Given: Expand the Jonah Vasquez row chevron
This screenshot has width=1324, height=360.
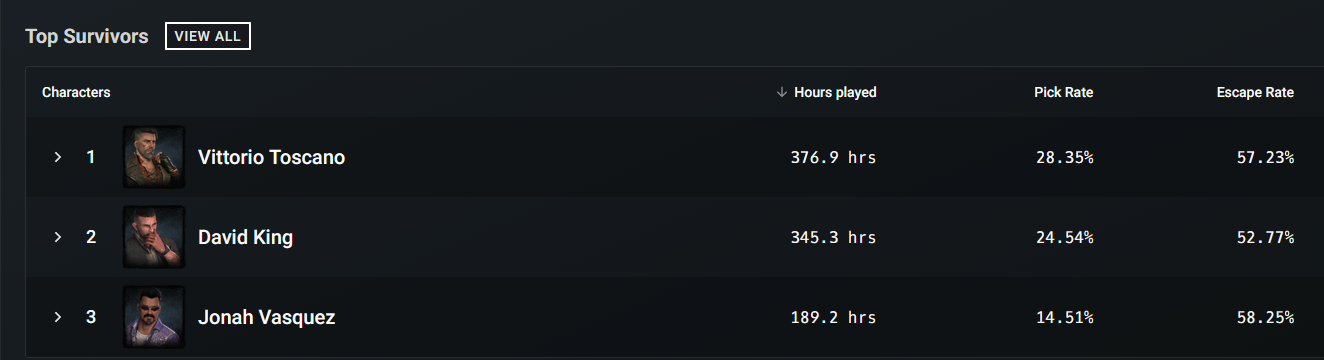Looking at the screenshot, I should pyautogui.click(x=58, y=317).
